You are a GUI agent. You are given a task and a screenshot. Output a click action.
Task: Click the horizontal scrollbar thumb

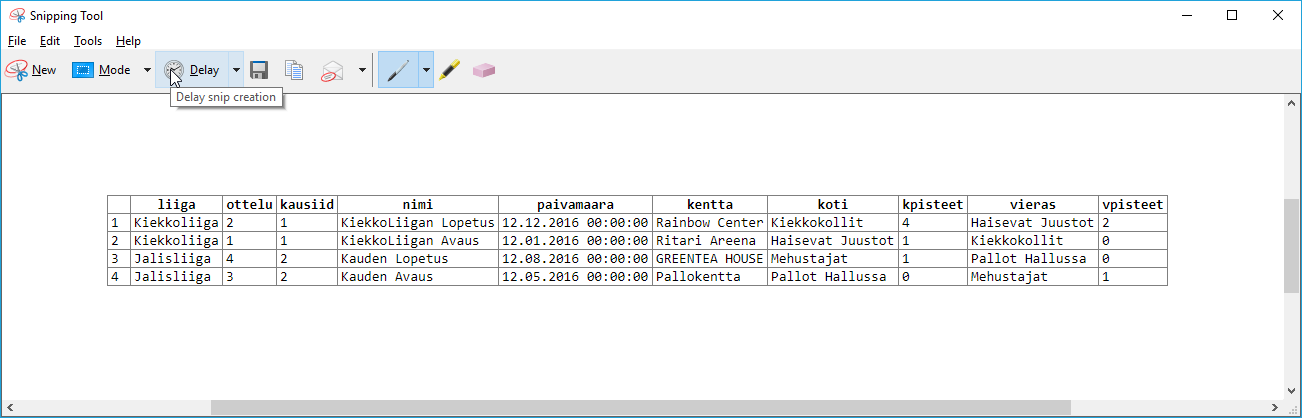pyautogui.click(x=640, y=407)
